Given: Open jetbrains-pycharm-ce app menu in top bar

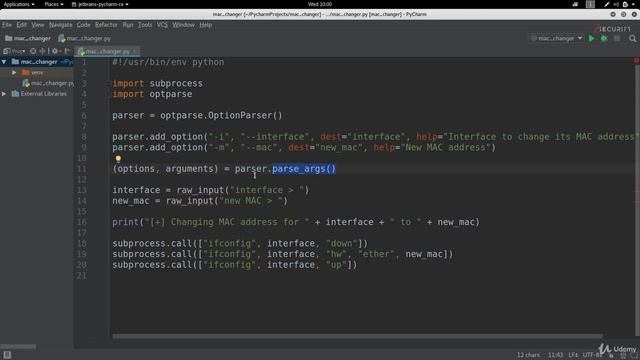Looking at the screenshot, I should pos(100,4).
